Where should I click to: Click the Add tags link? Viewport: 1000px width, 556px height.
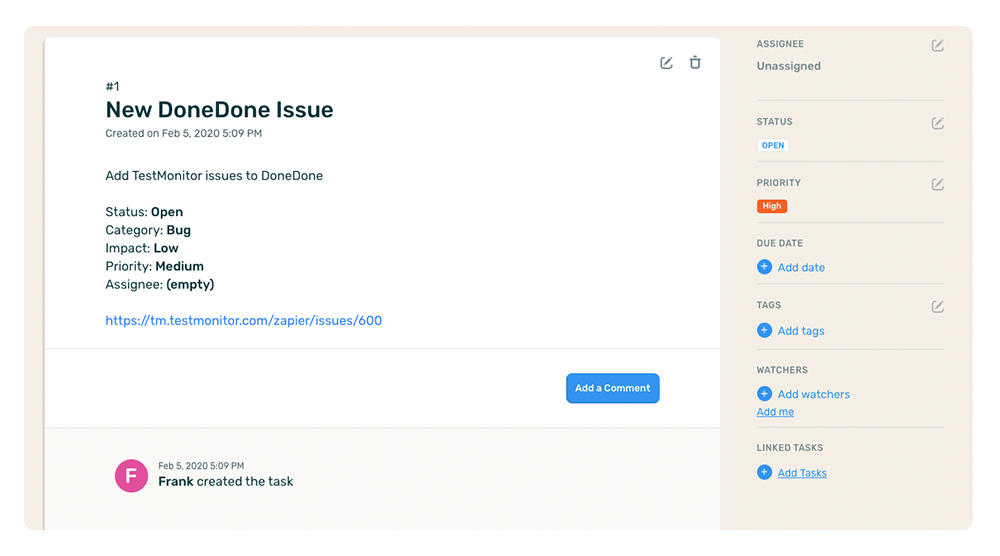point(801,331)
